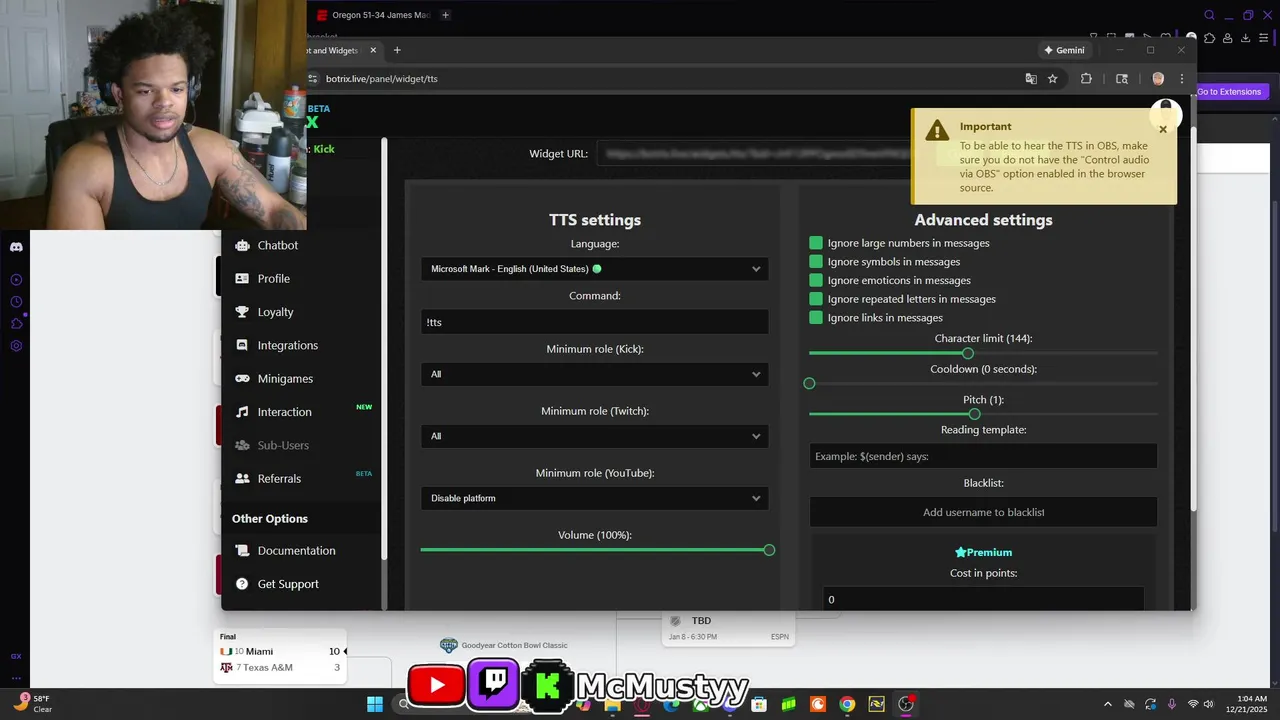Open Chatbot section via robot icon
This screenshot has width=1280, height=720.
point(242,245)
